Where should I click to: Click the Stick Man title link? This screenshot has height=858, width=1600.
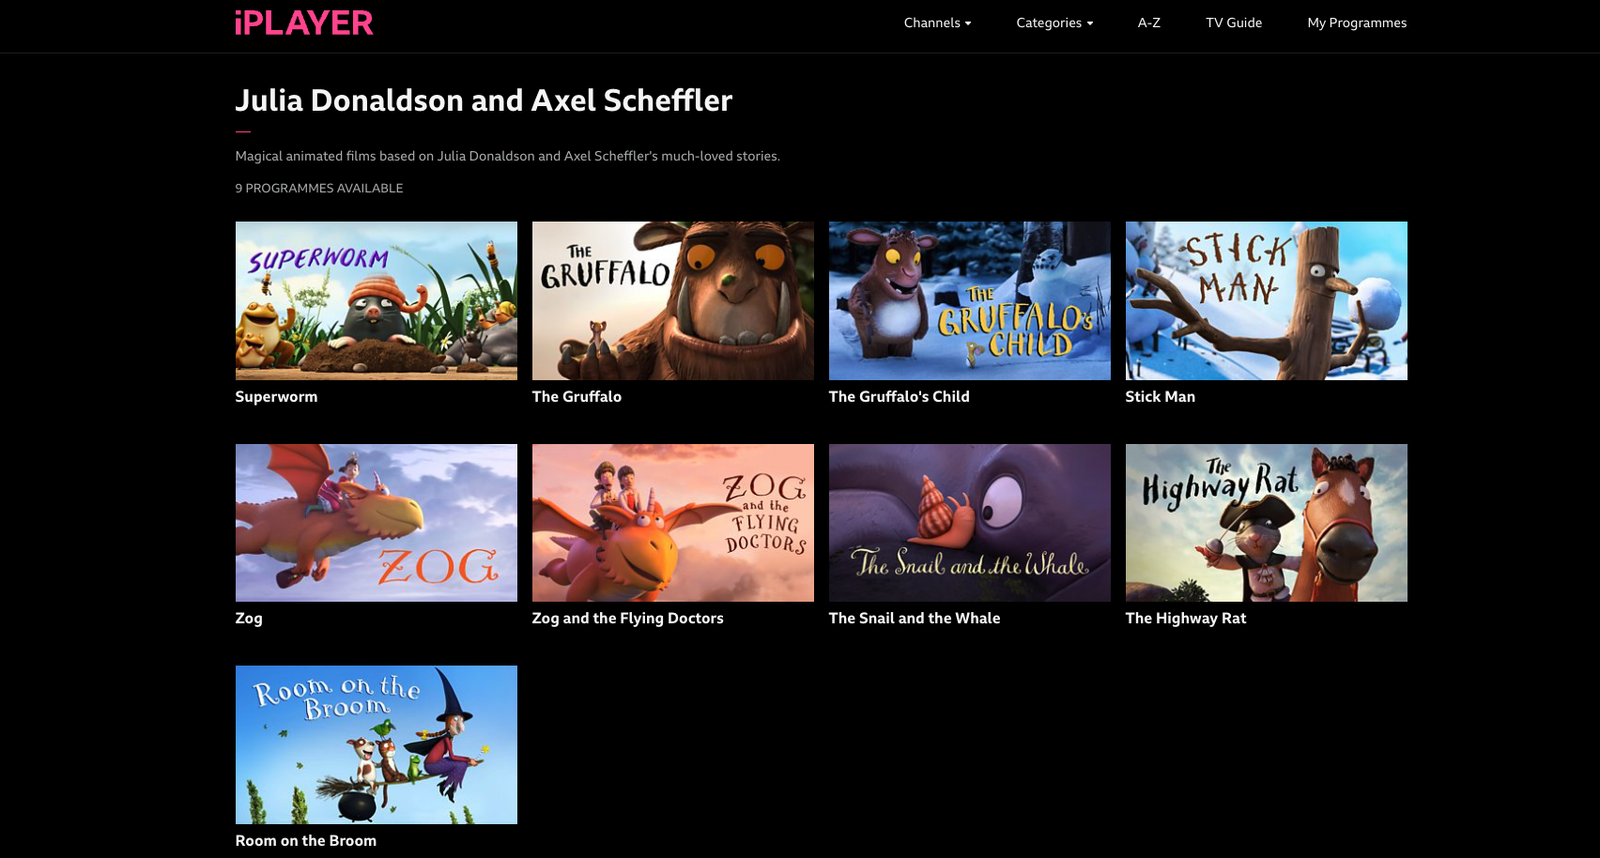(1160, 397)
